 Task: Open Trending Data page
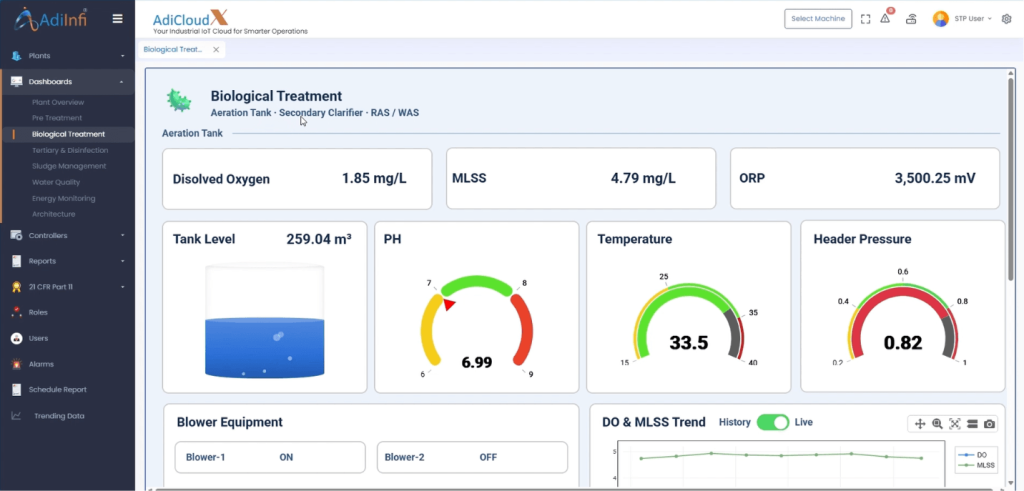(x=59, y=416)
